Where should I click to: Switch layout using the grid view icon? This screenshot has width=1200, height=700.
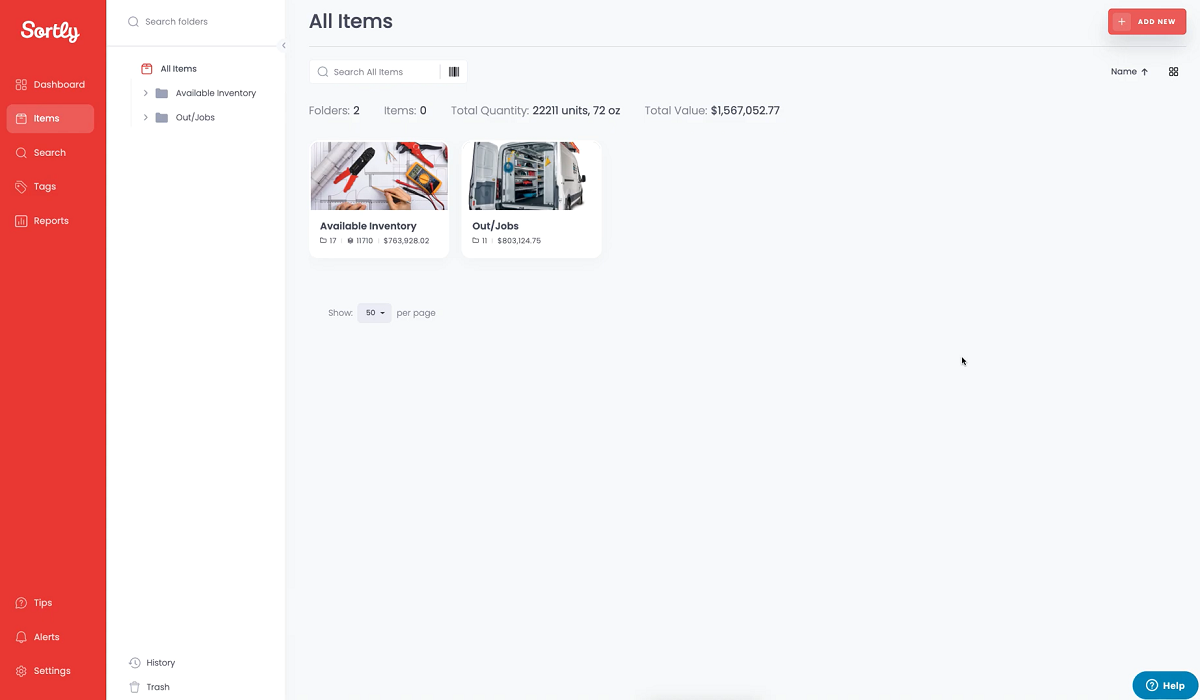click(x=1173, y=72)
